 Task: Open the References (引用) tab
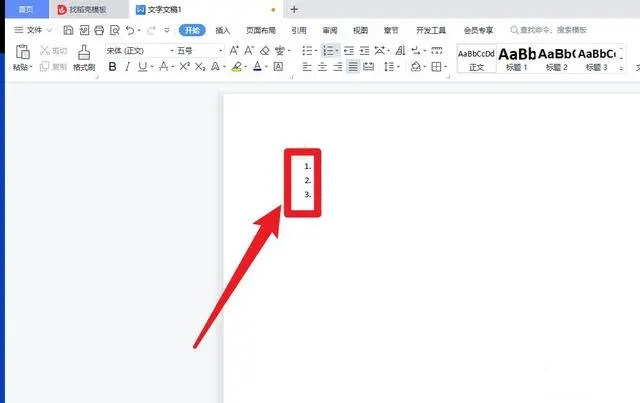coord(299,30)
